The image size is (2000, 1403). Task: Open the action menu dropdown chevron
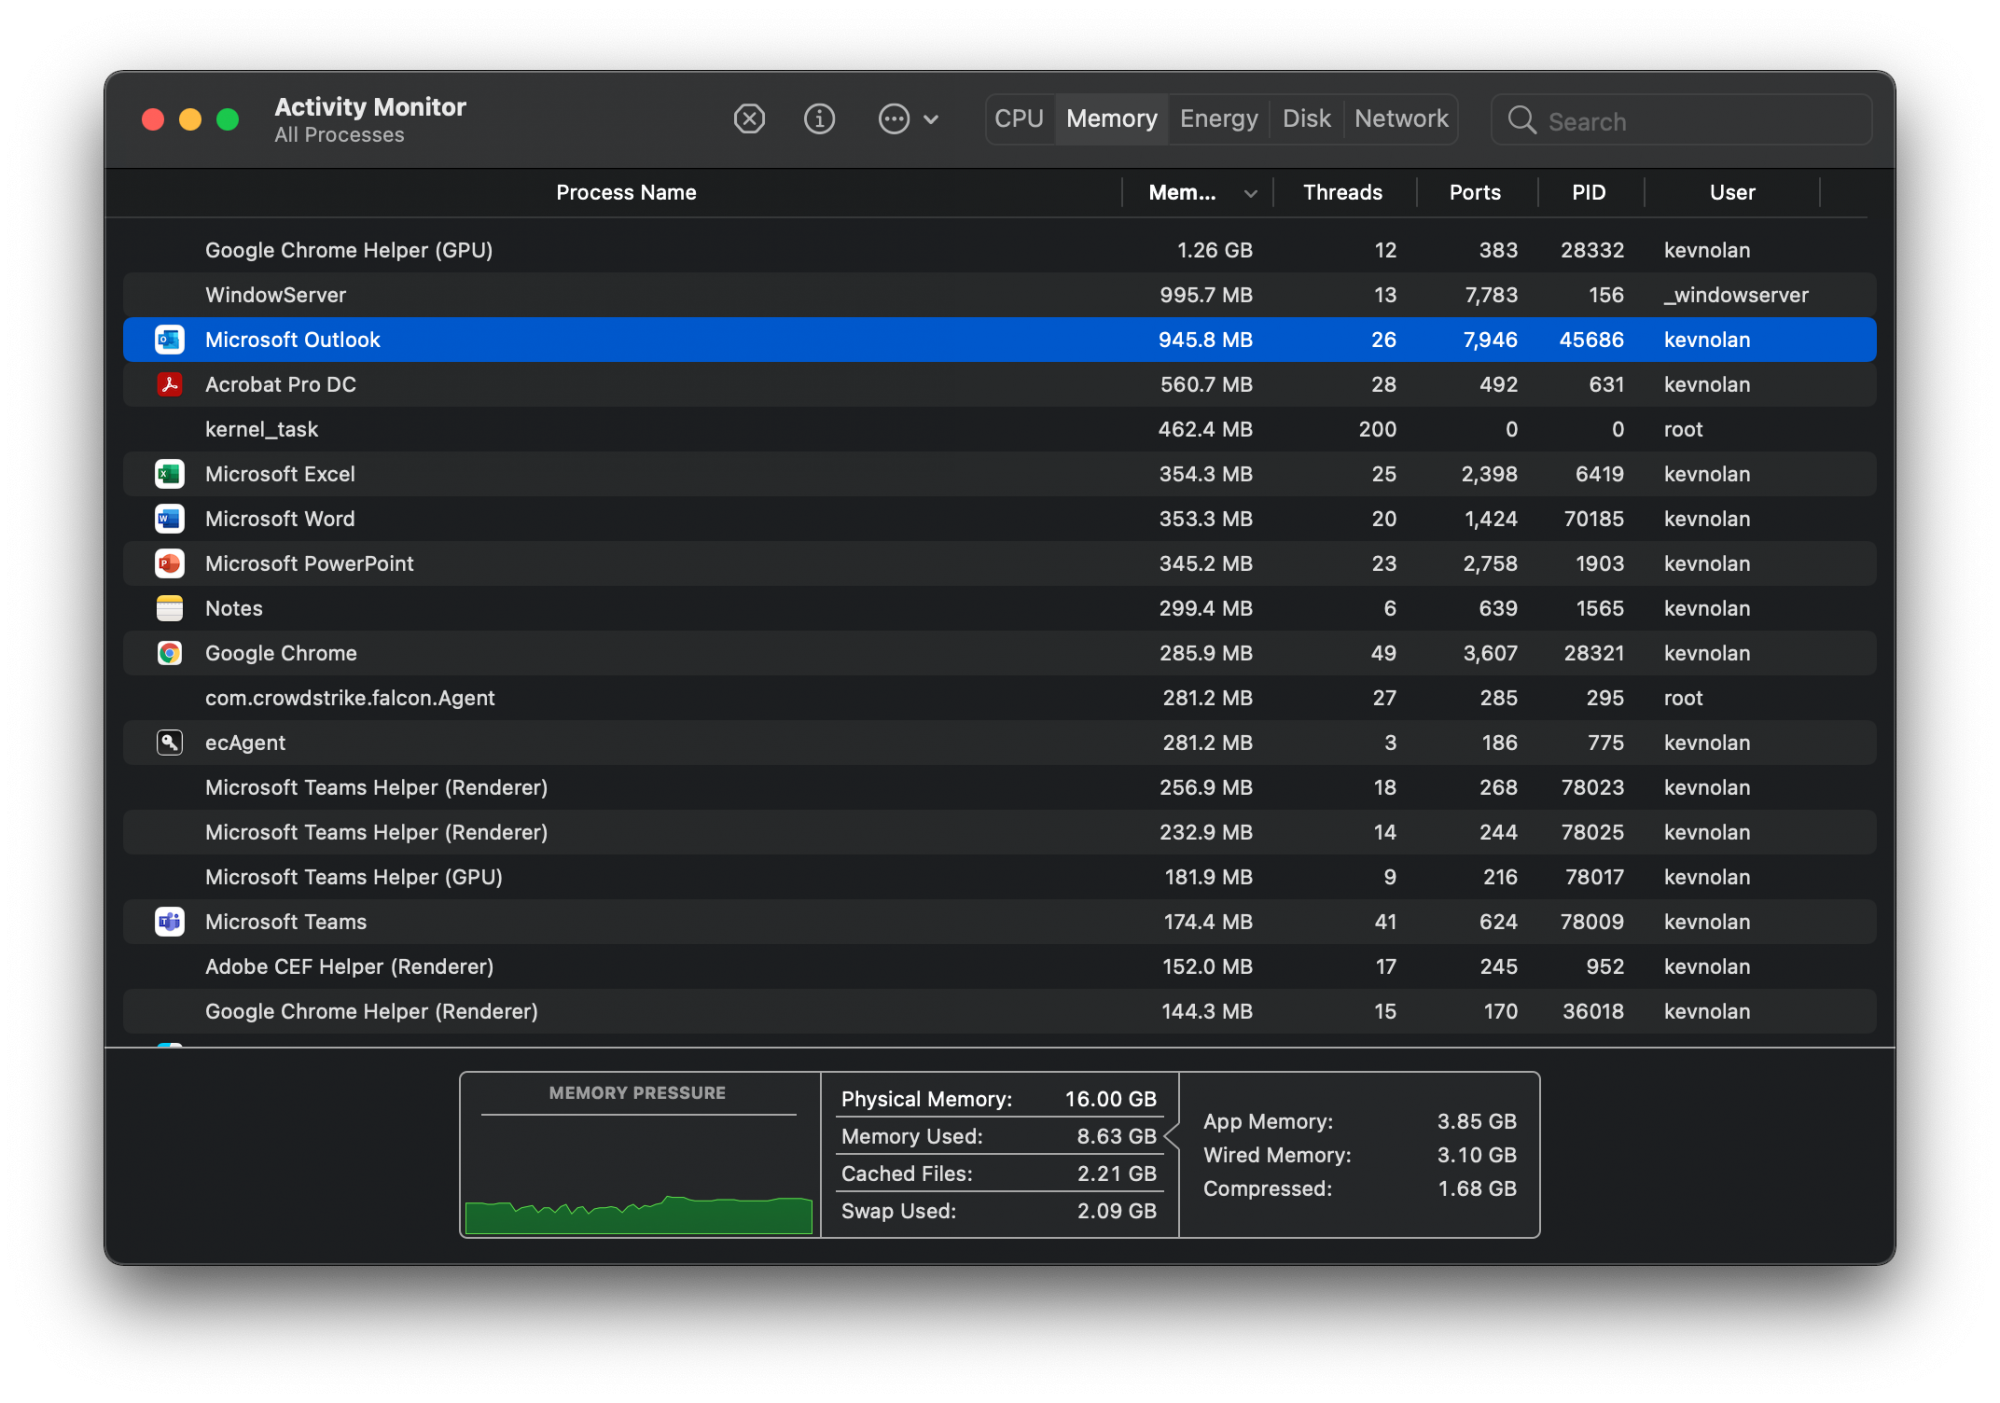click(931, 119)
